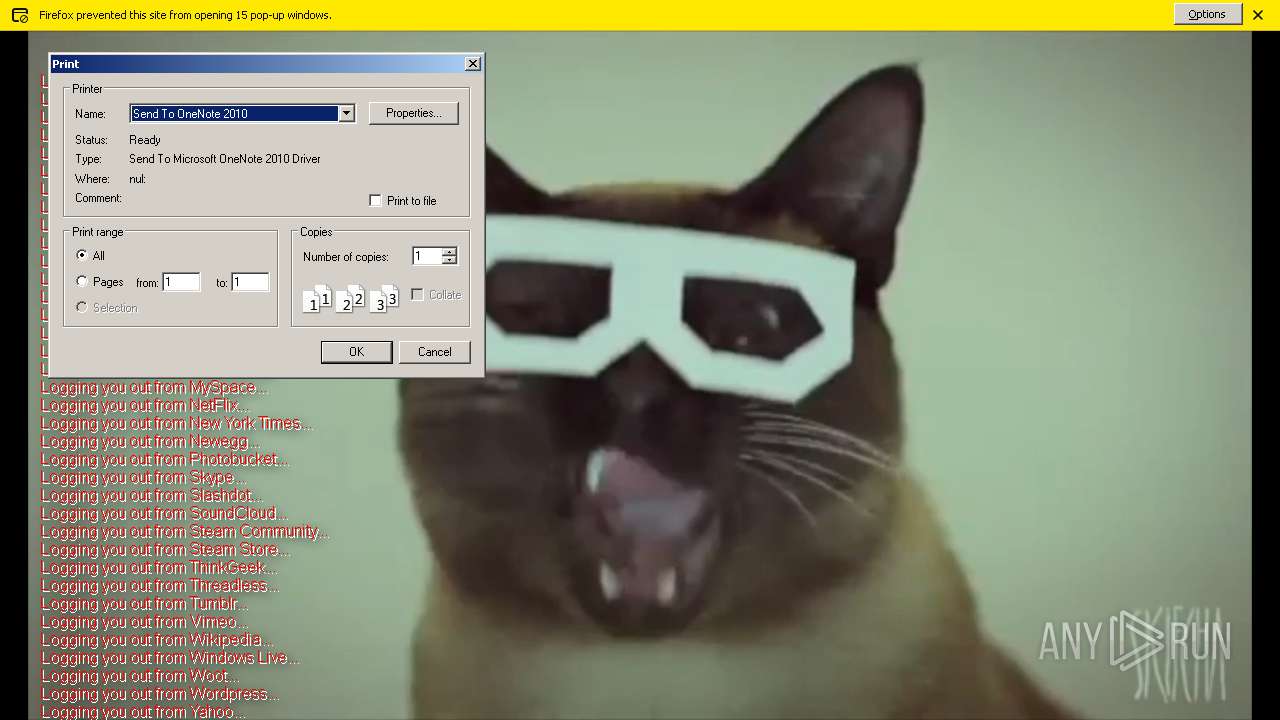
Task: Click 'Logging you out from Woot...' text
Action: tap(140, 675)
